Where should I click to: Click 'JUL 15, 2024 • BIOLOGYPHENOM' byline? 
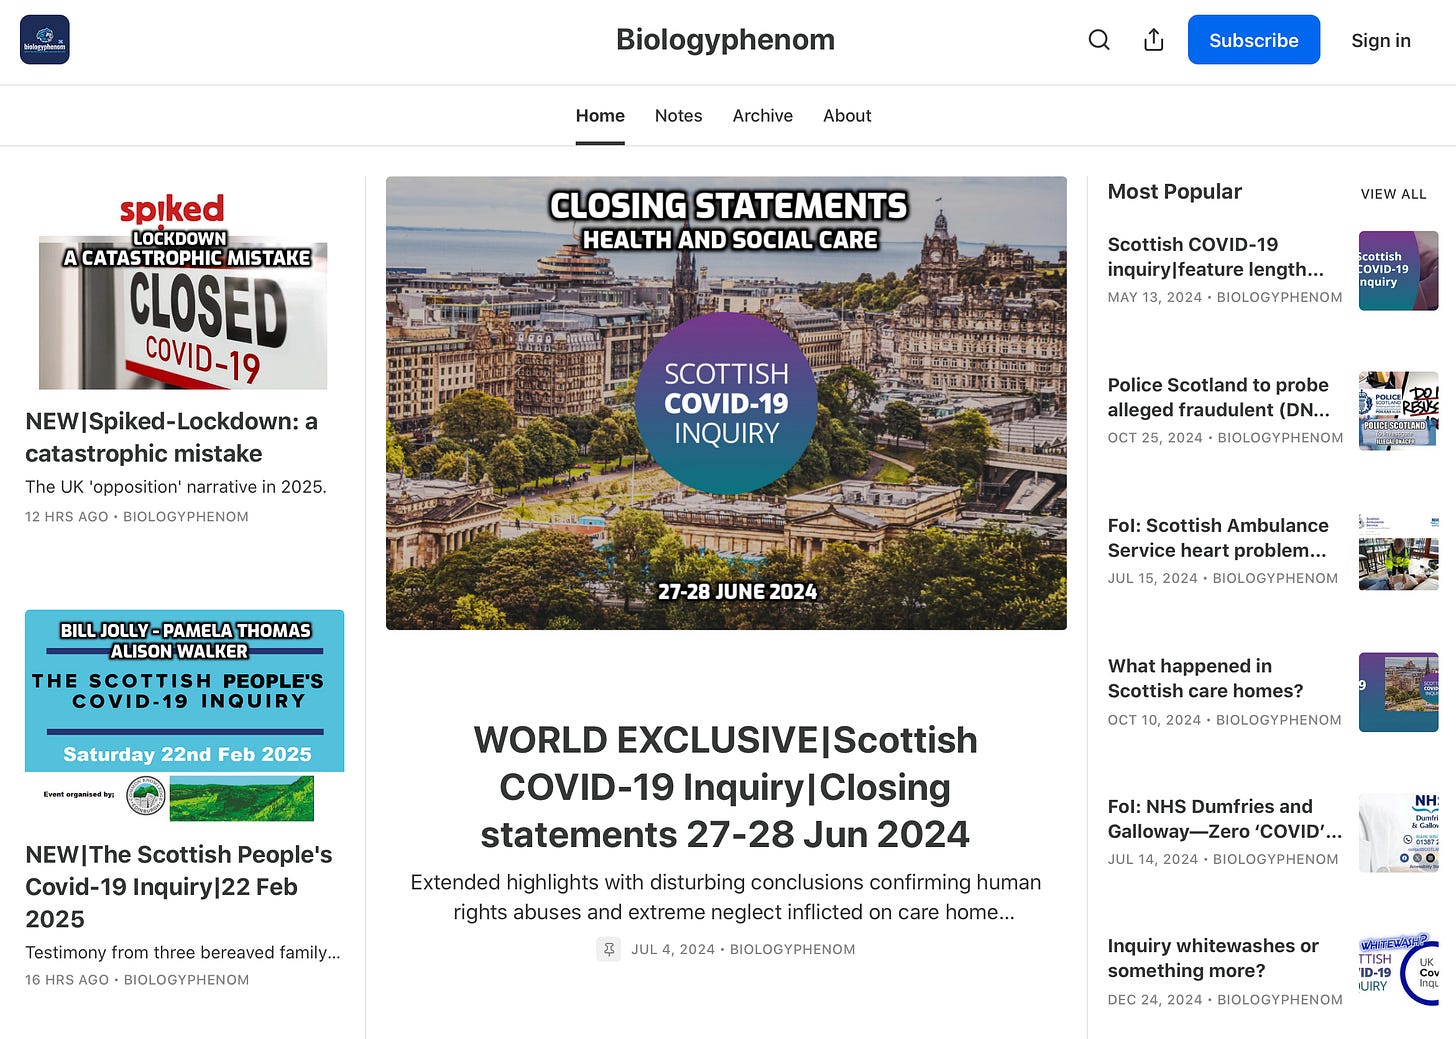1223,578
